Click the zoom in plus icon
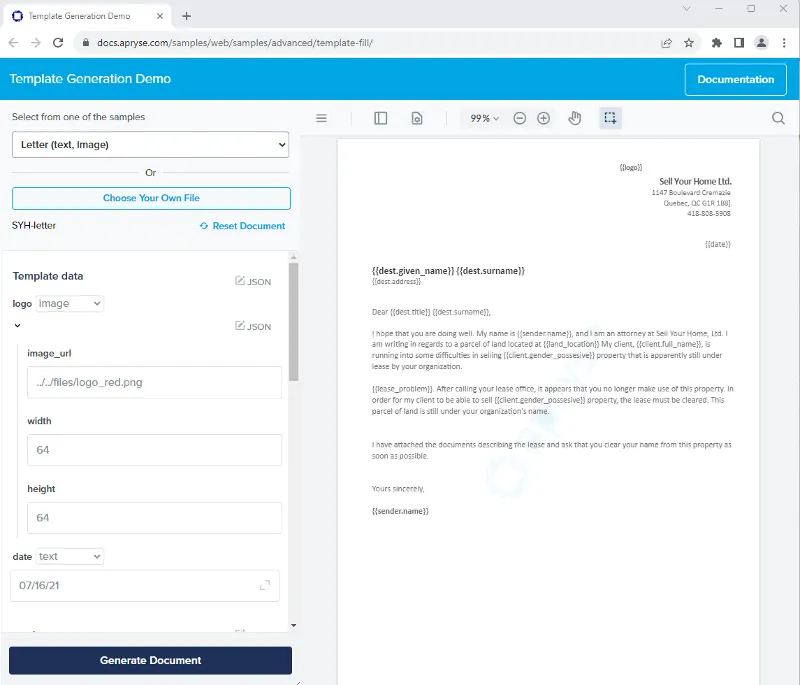Screen dimensions: 800x685 543,118
